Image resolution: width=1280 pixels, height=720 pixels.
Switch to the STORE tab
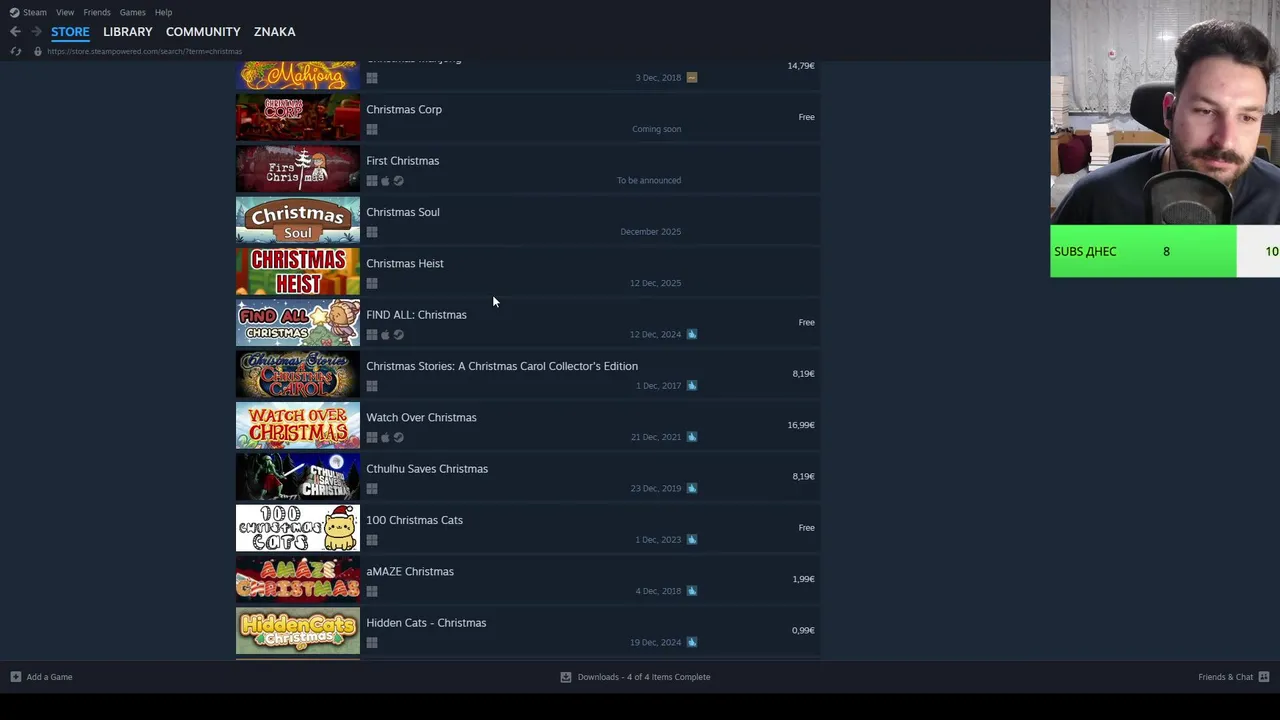[x=70, y=32]
